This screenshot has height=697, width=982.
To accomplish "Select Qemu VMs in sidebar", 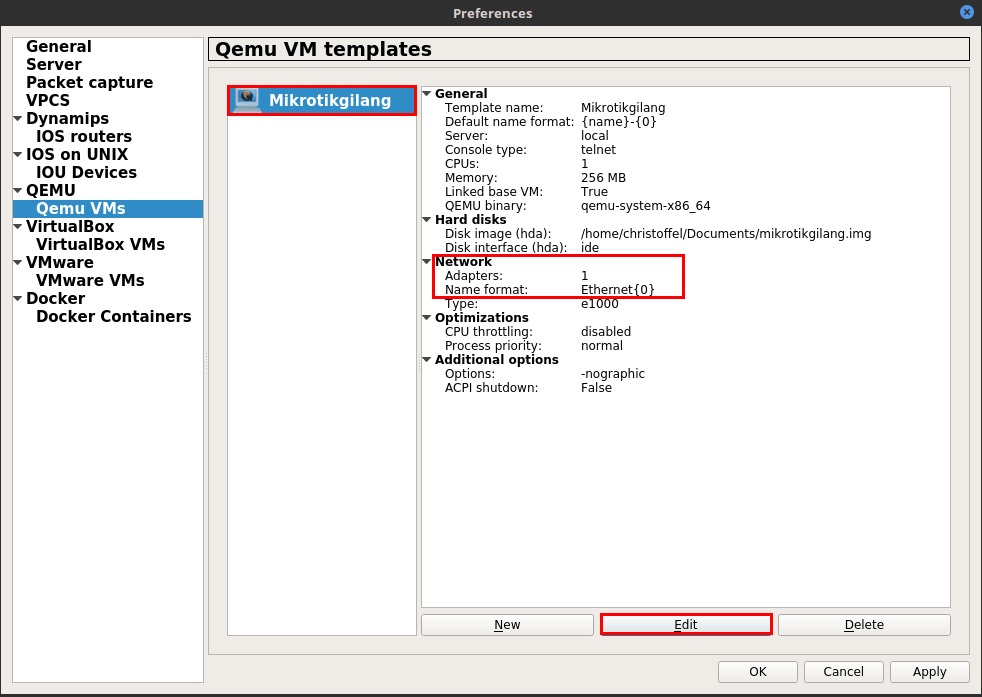I will coord(81,209).
